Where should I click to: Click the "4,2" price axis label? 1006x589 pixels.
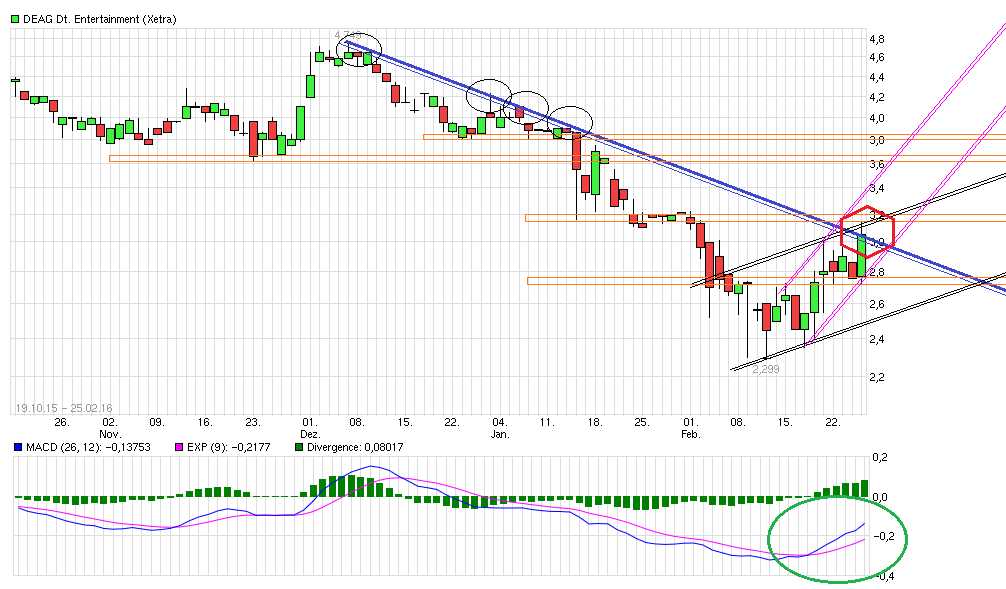click(877, 98)
